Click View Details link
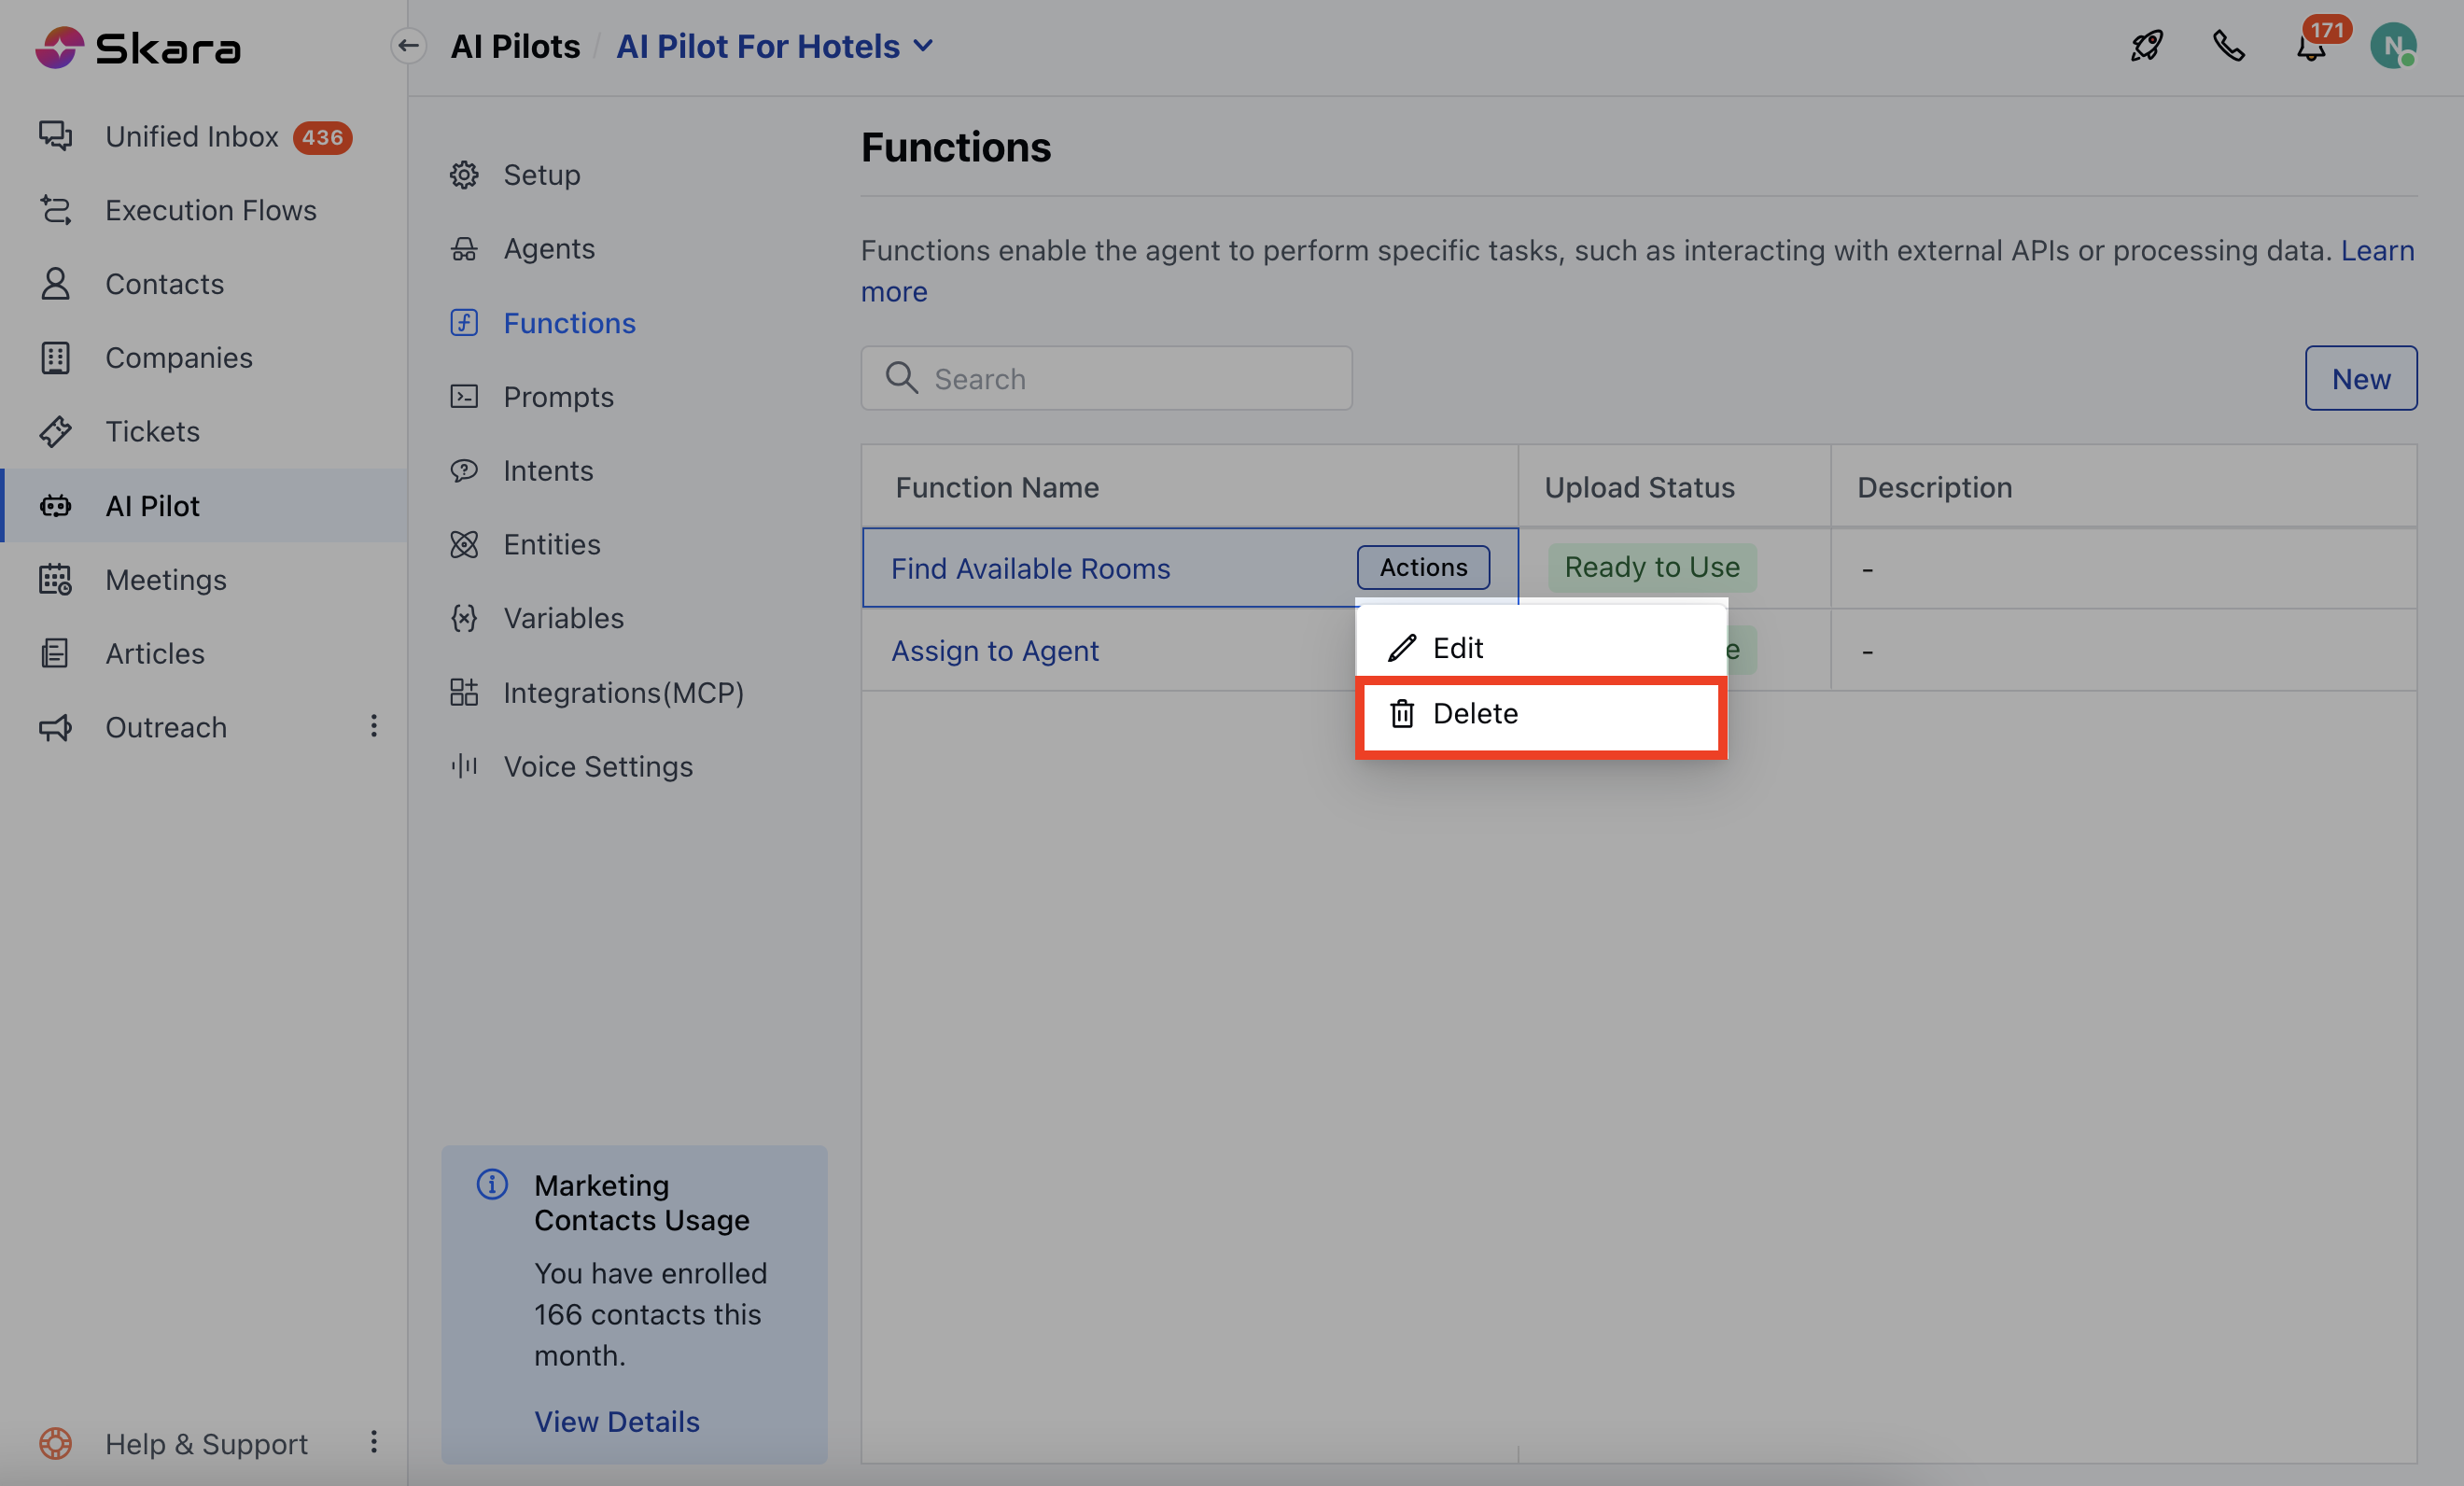Image resolution: width=2464 pixels, height=1486 pixels. point(616,1421)
